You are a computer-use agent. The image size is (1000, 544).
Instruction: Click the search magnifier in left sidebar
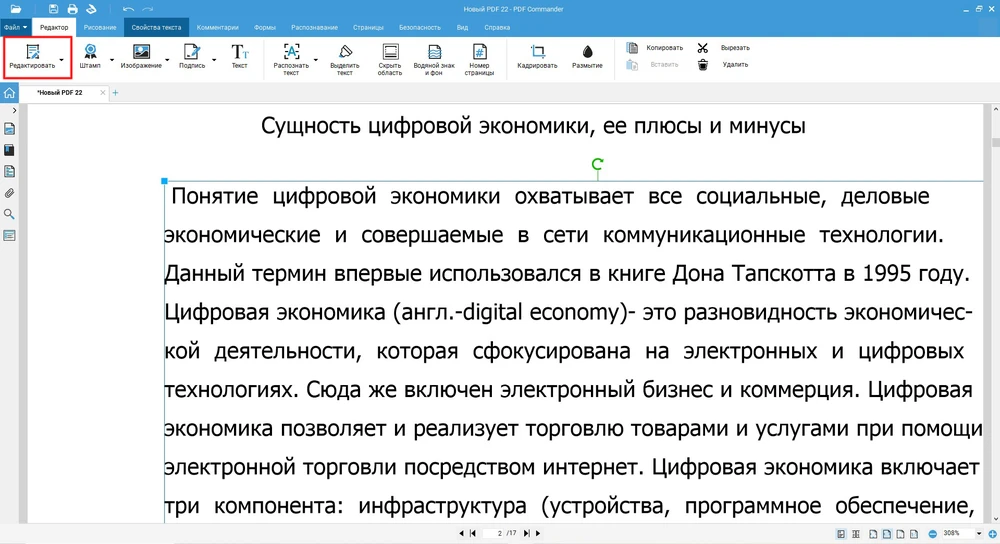[x=9, y=214]
